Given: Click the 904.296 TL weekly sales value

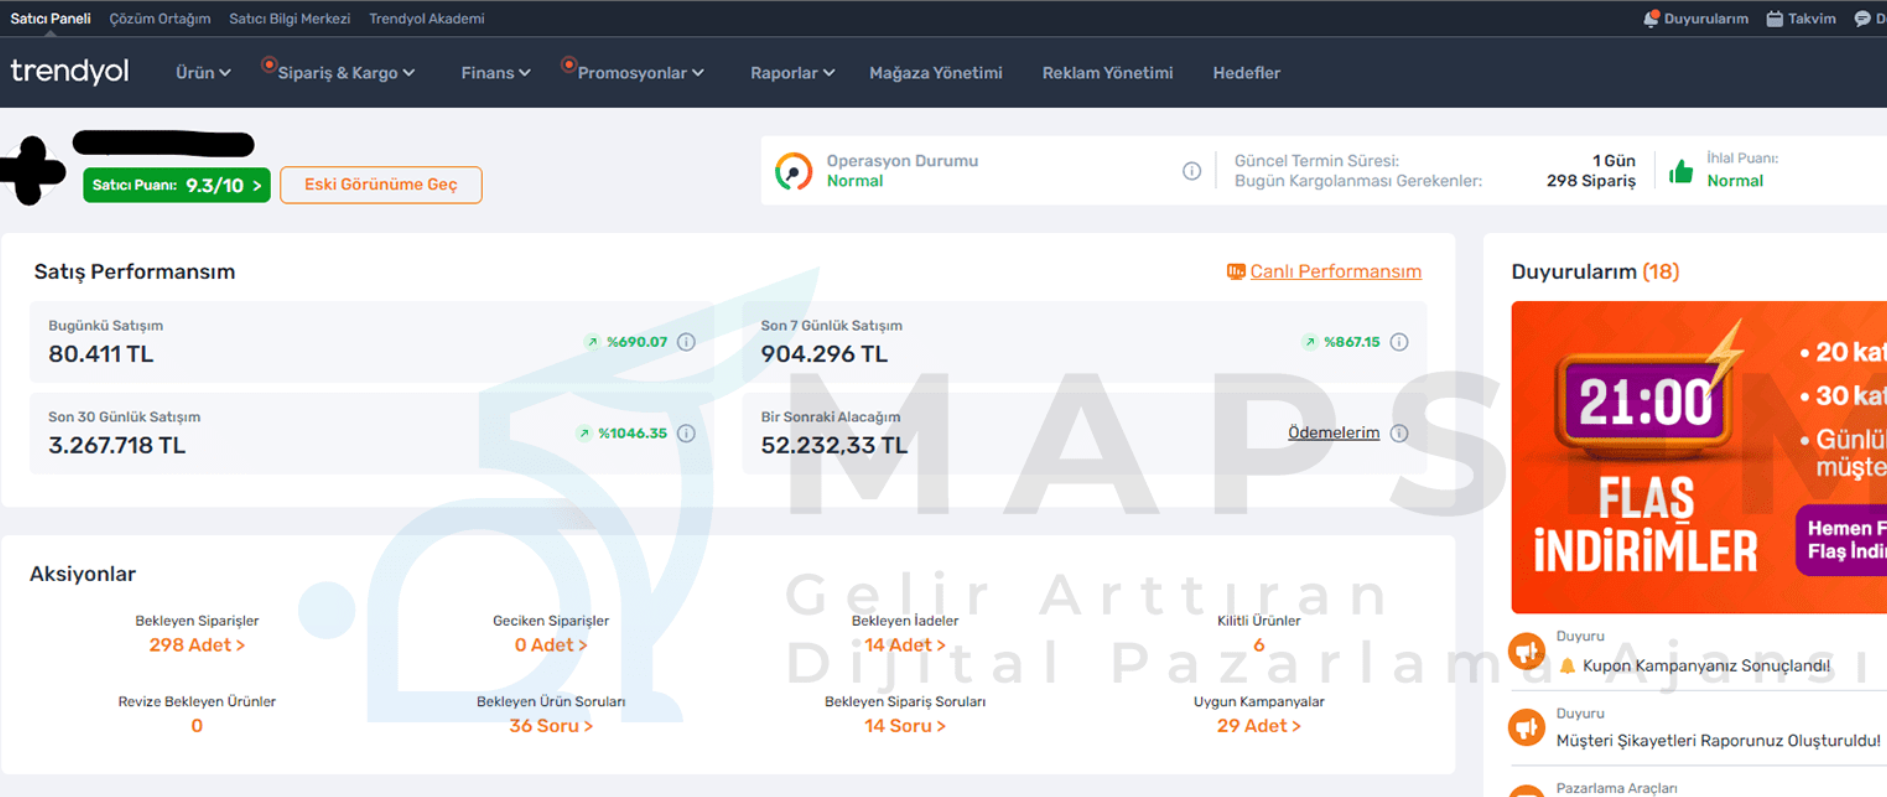Looking at the screenshot, I should (824, 354).
